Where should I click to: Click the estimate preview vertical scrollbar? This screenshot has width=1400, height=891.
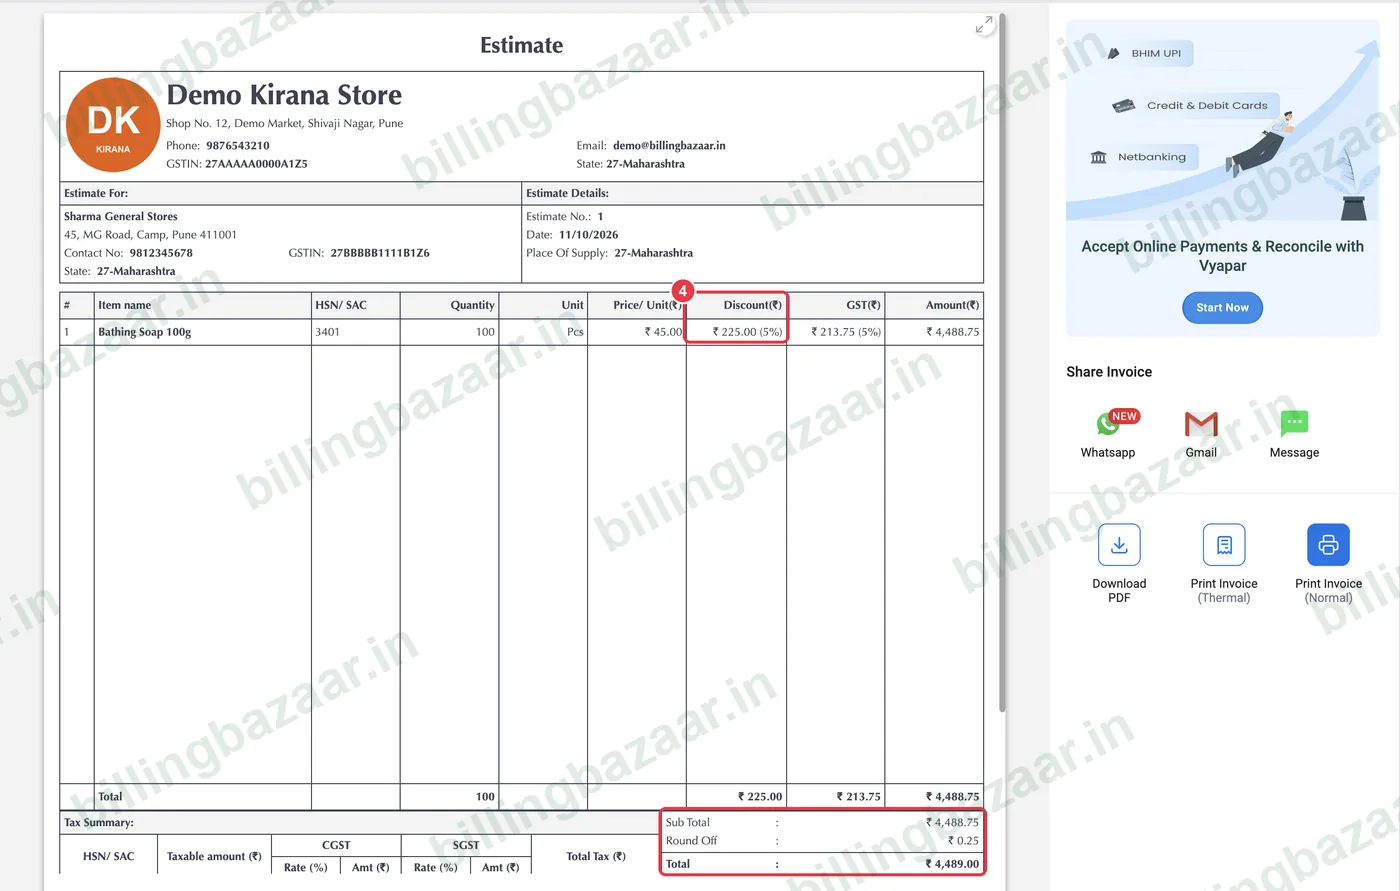(1002, 362)
